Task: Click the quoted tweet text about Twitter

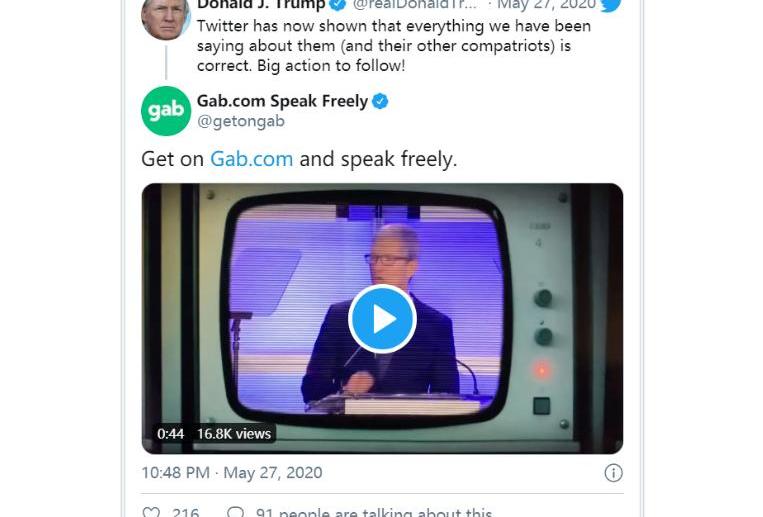Action: [x=393, y=45]
